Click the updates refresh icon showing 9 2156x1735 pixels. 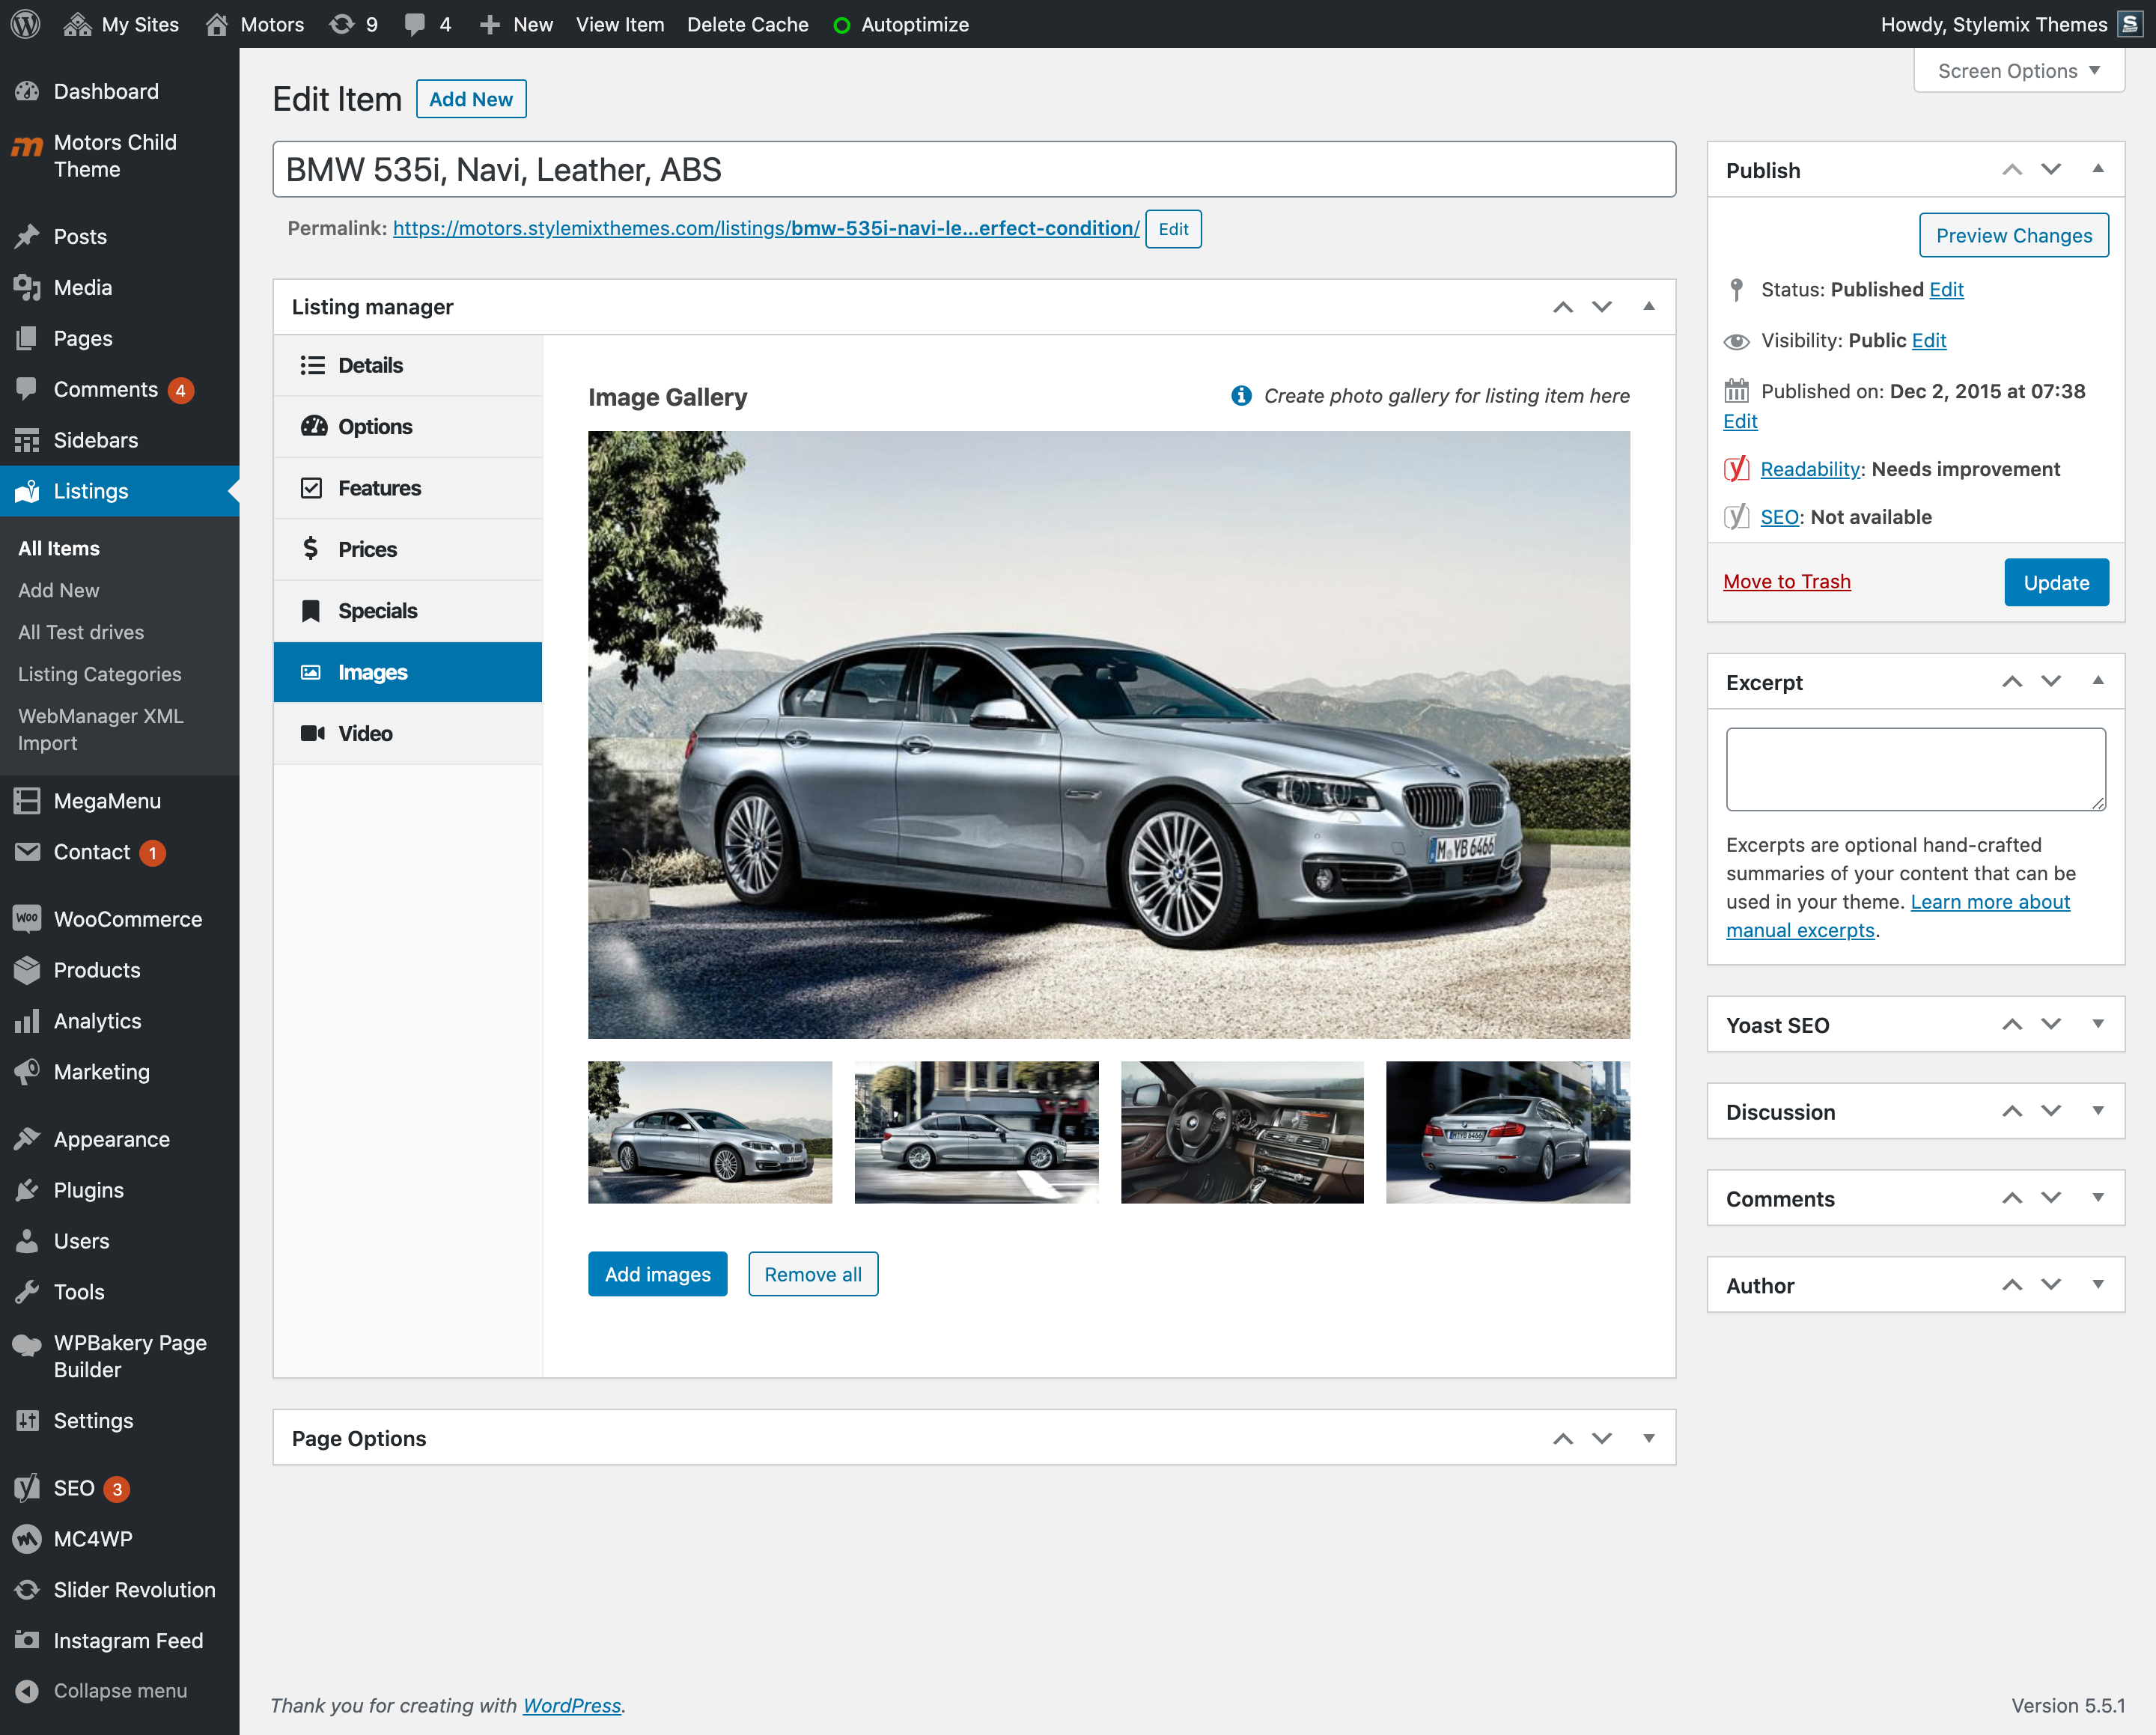342,24
